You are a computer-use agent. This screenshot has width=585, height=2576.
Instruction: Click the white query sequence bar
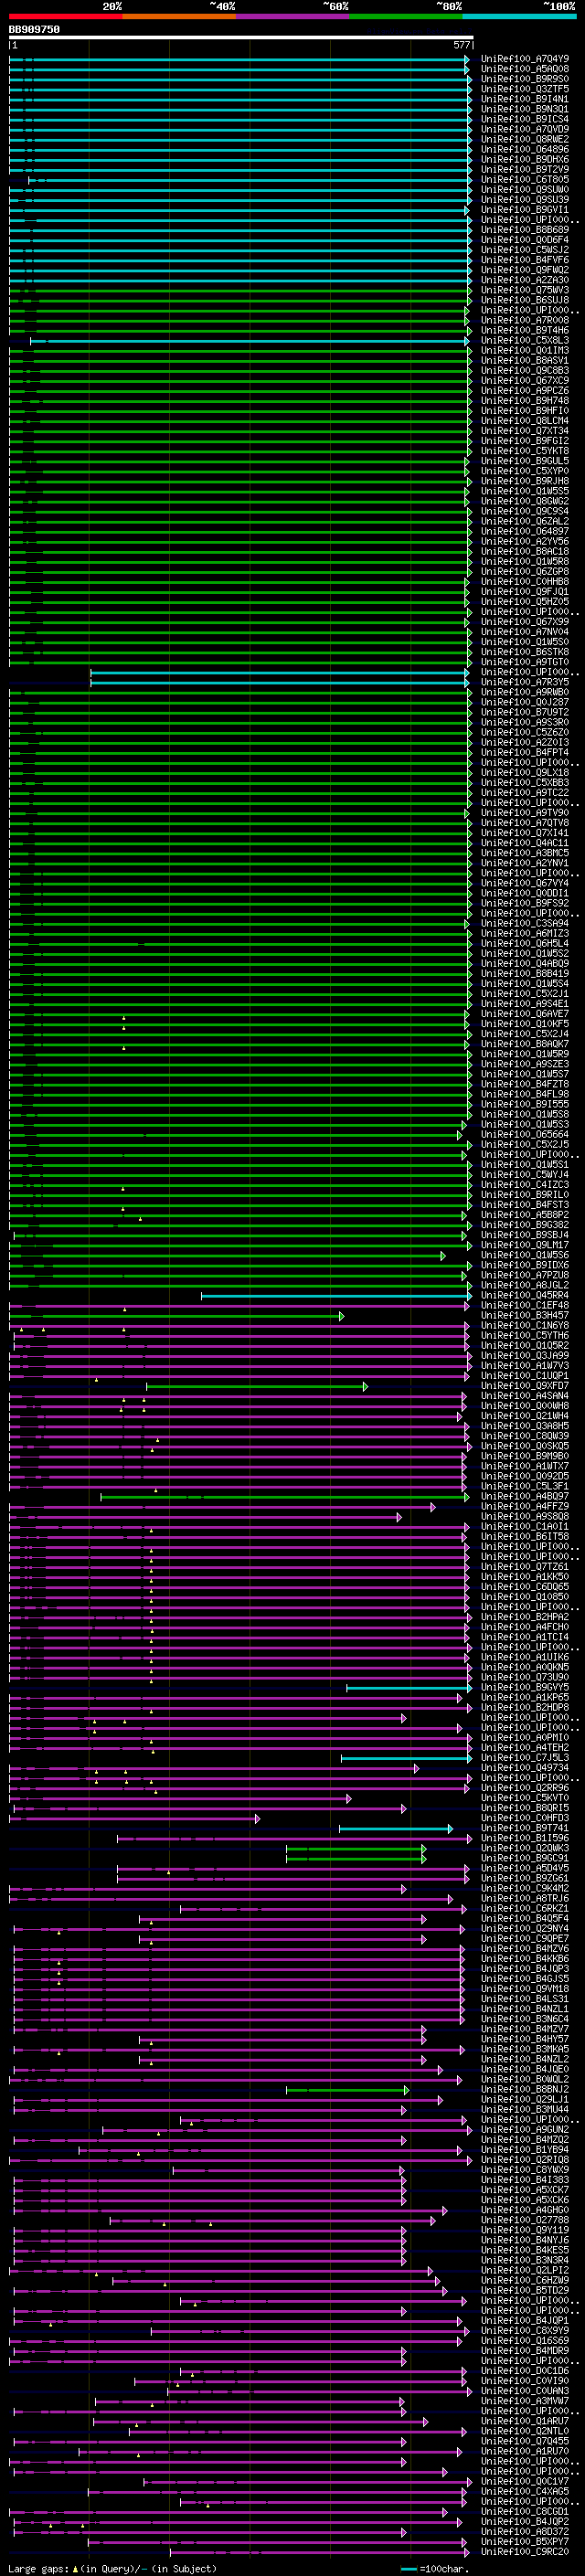(x=241, y=37)
